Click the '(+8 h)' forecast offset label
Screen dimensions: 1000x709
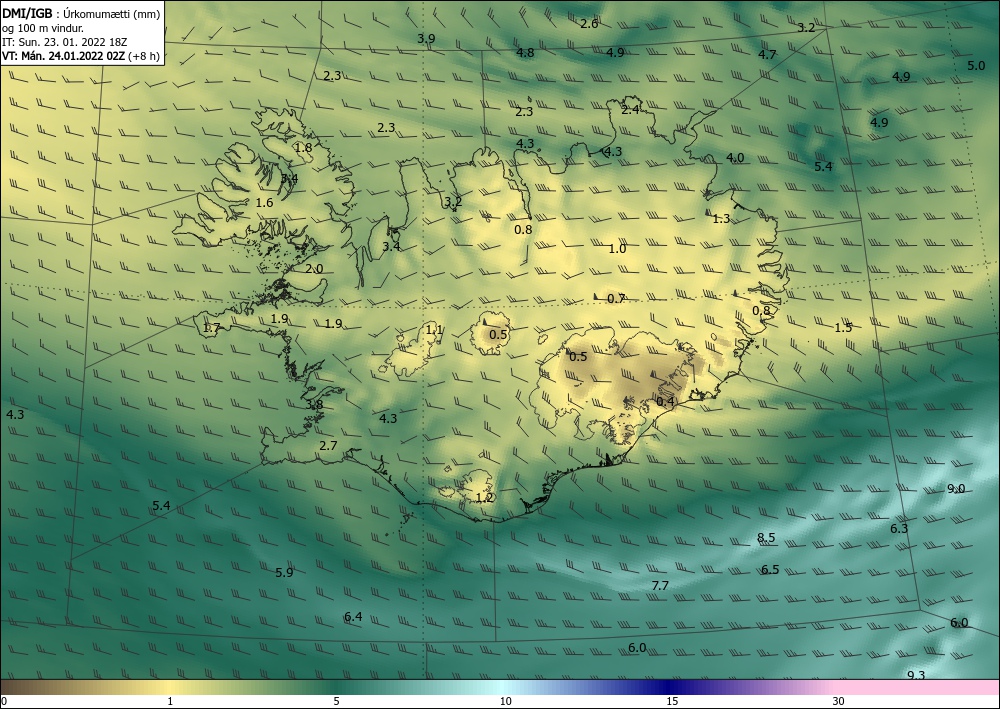point(144,56)
